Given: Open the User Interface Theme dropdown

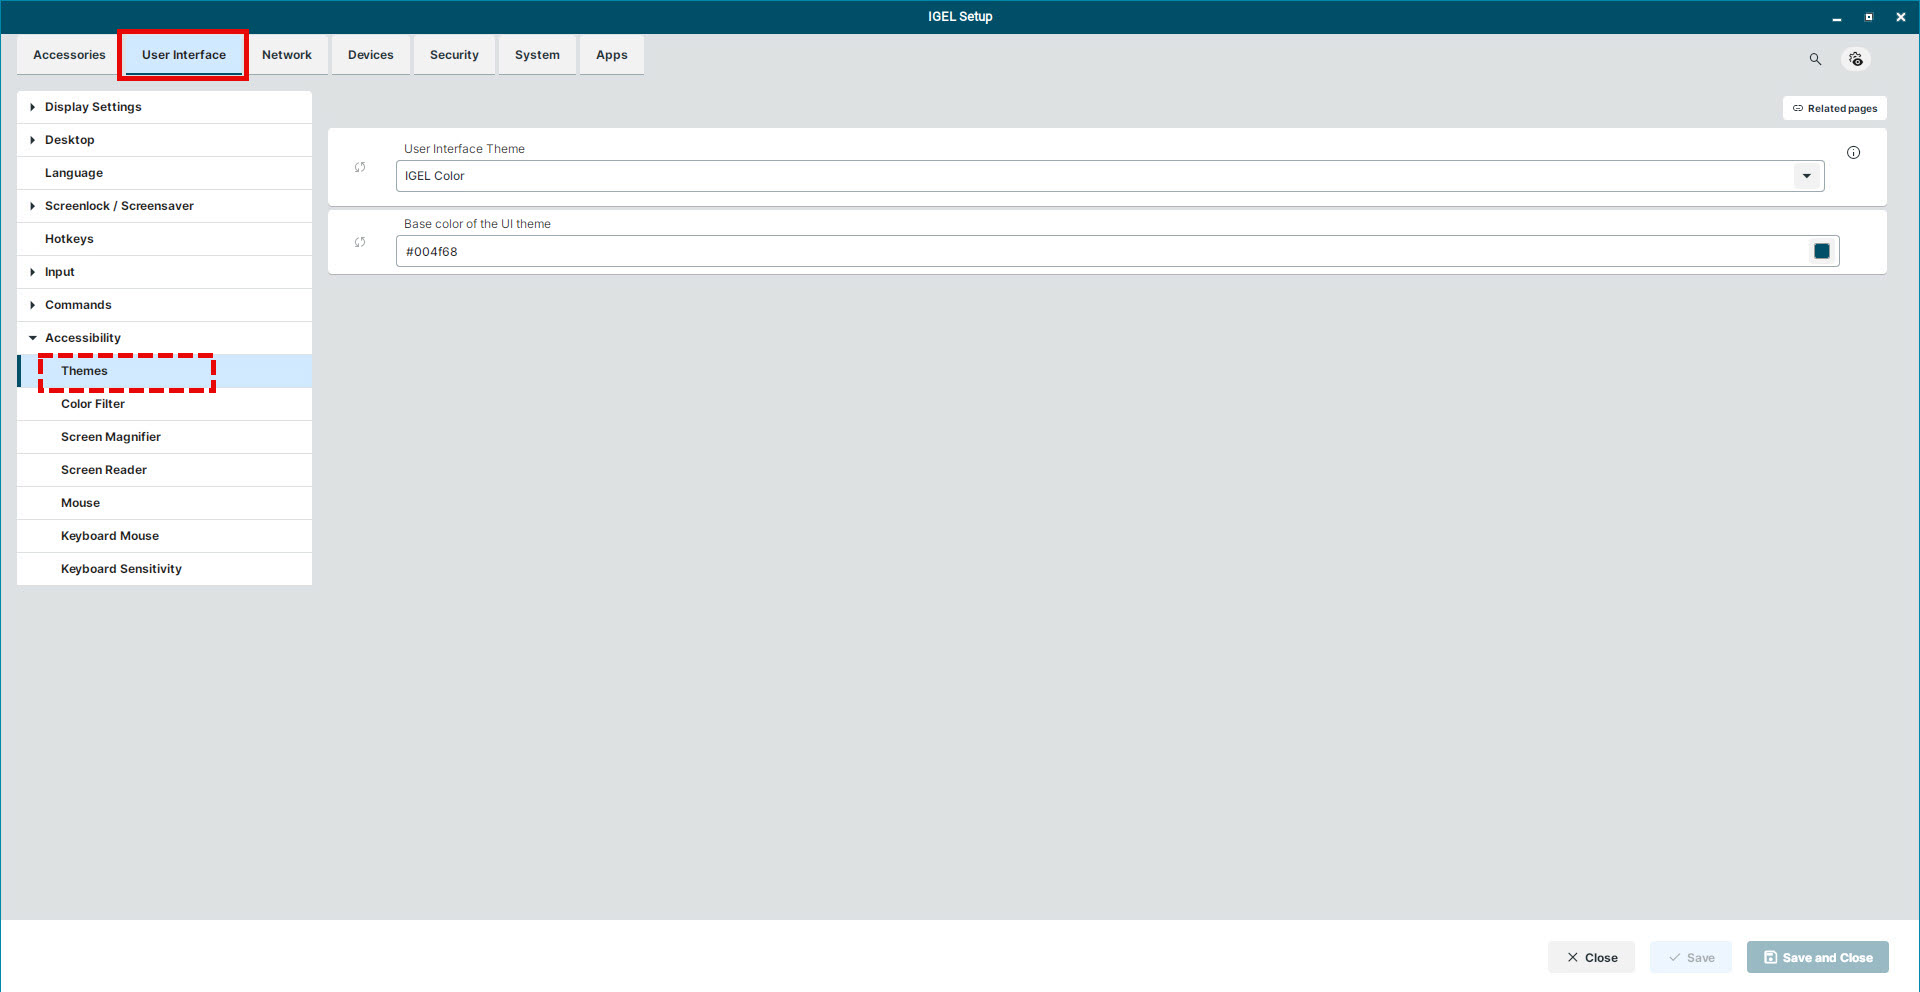Looking at the screenshot, I should pos(1806,176).
